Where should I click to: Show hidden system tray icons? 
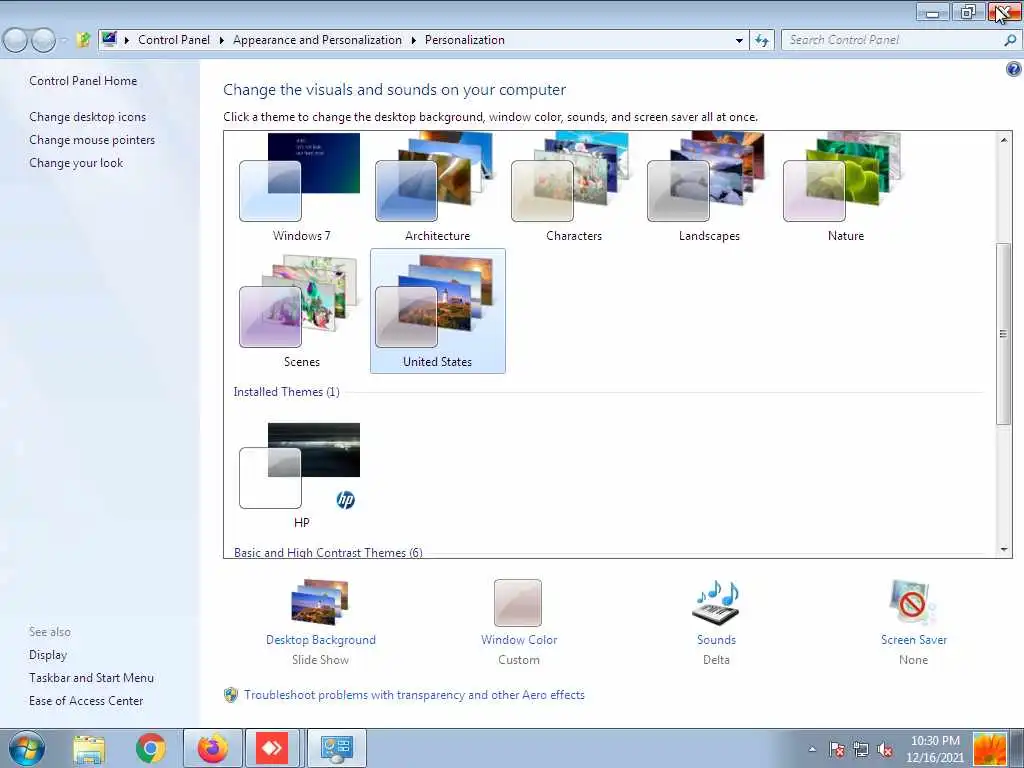tap(812, 749)
